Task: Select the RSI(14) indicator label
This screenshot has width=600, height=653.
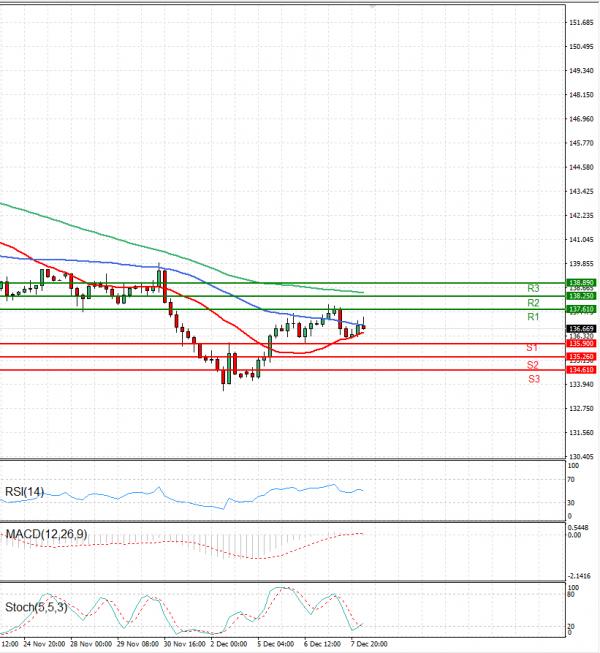Action: click(24, 492)
